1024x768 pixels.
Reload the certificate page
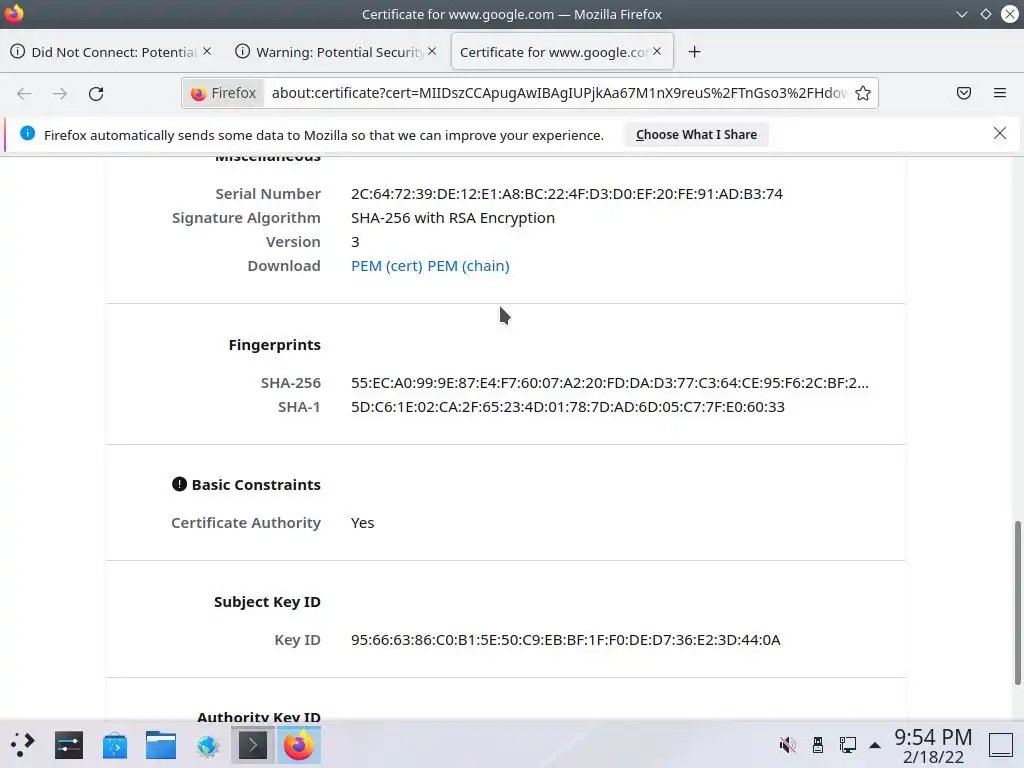click(x=96, y=93)
